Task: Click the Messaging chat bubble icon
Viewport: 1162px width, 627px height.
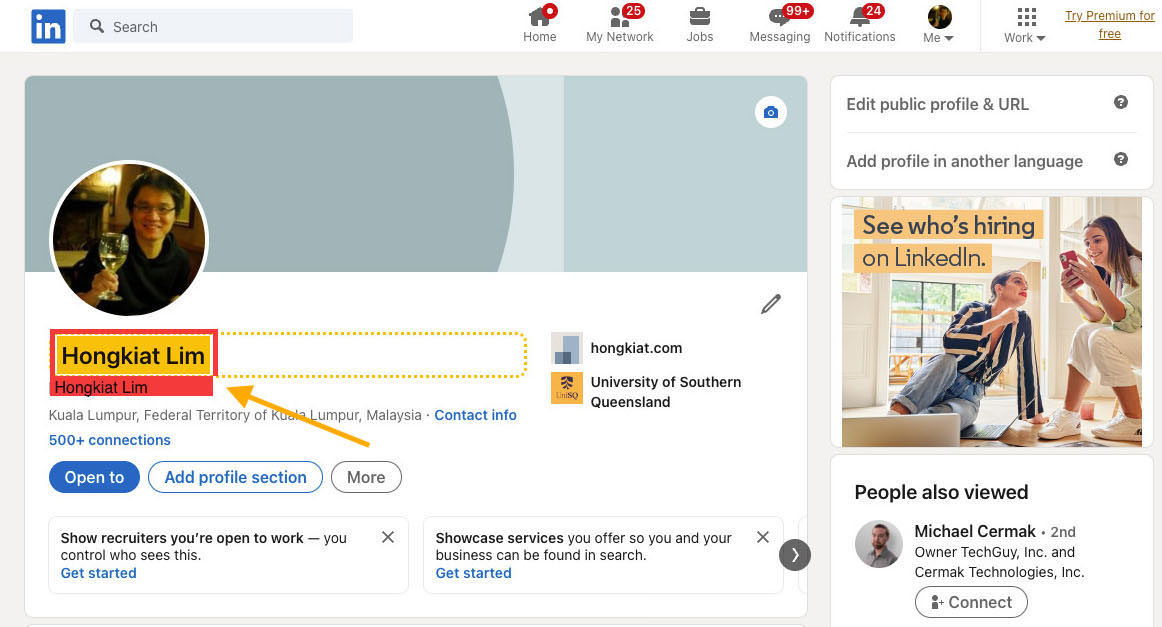Action: coord(780,16)
